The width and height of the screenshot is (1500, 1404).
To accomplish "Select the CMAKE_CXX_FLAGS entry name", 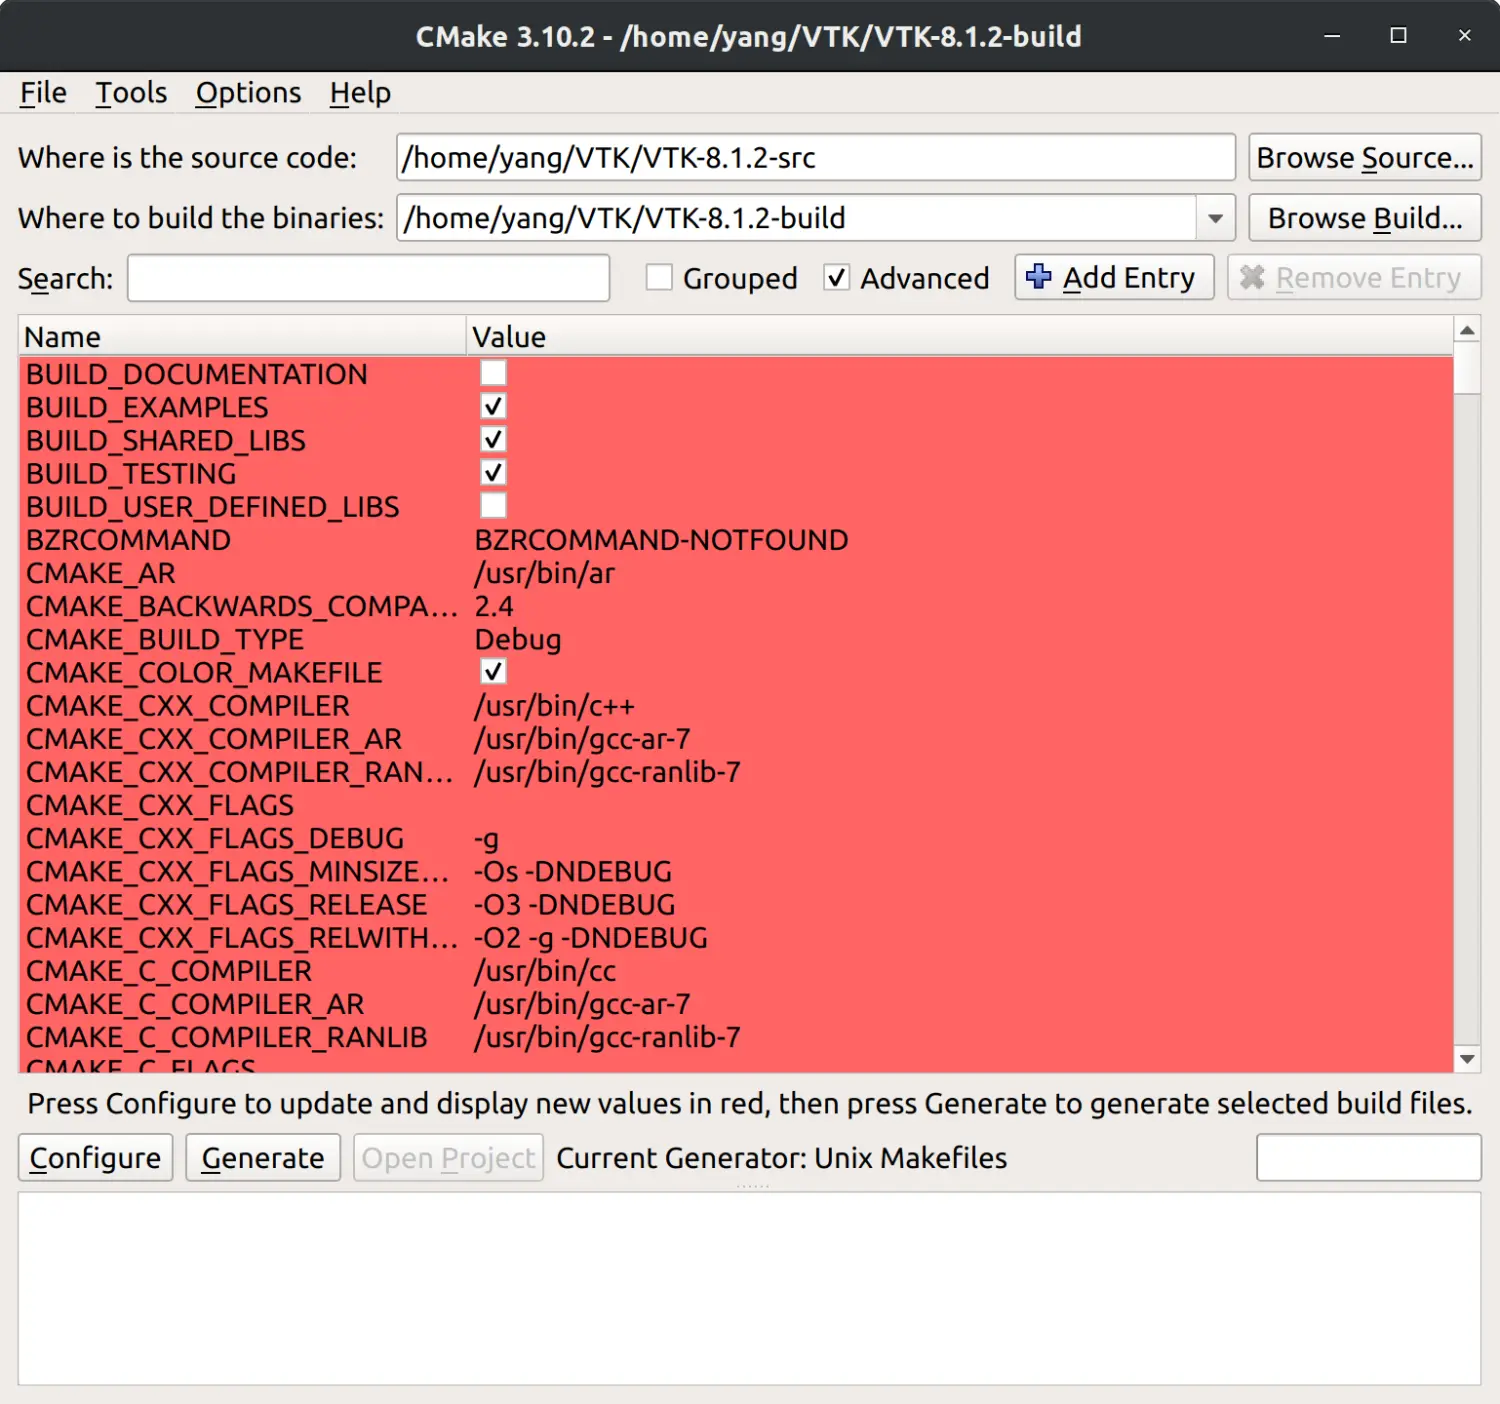I will [160, 805].
